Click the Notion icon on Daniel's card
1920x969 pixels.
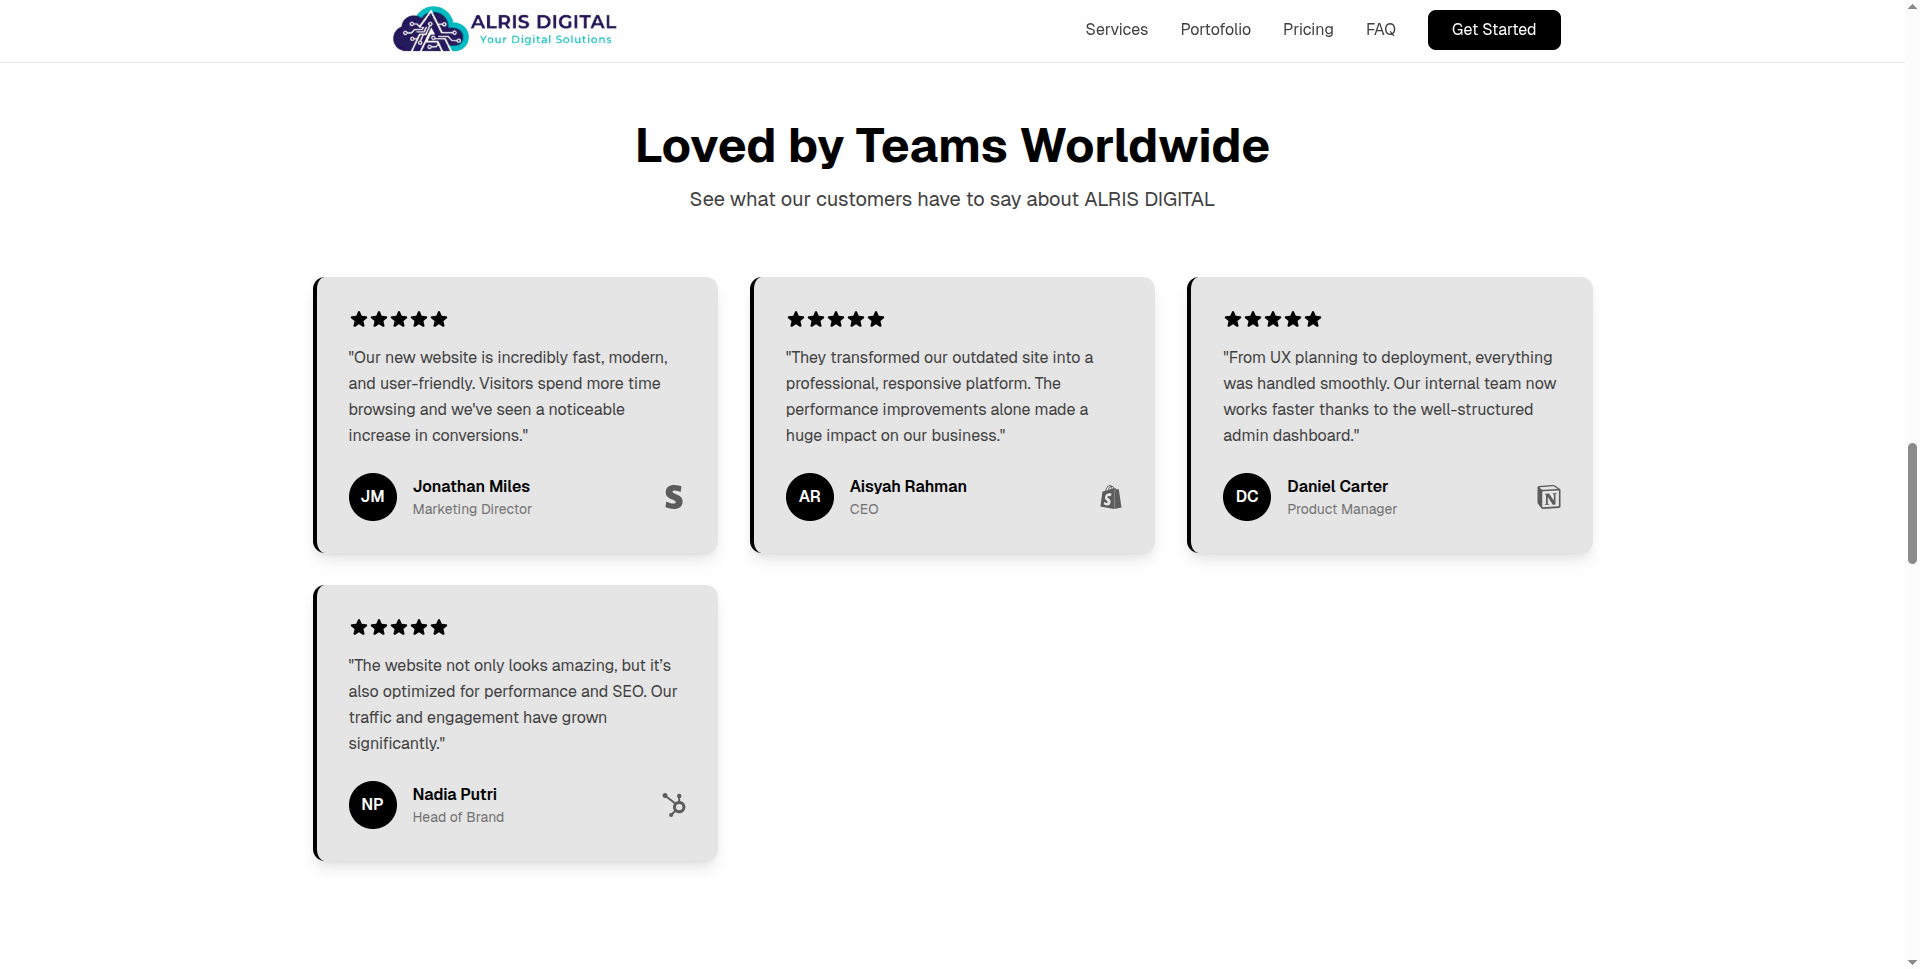tap(1548, 497)
